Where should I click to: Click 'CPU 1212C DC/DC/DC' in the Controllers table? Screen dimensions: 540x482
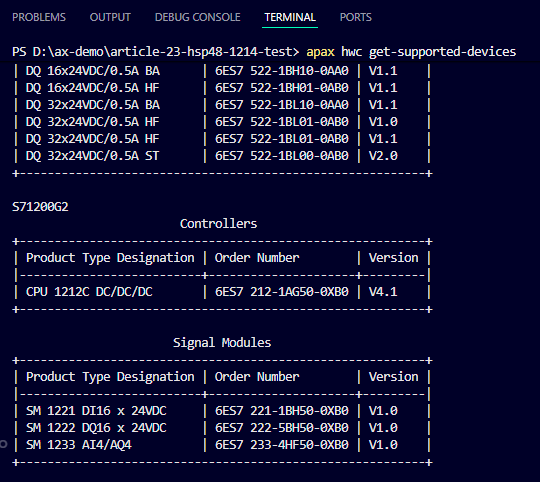[x=89, y=292]
